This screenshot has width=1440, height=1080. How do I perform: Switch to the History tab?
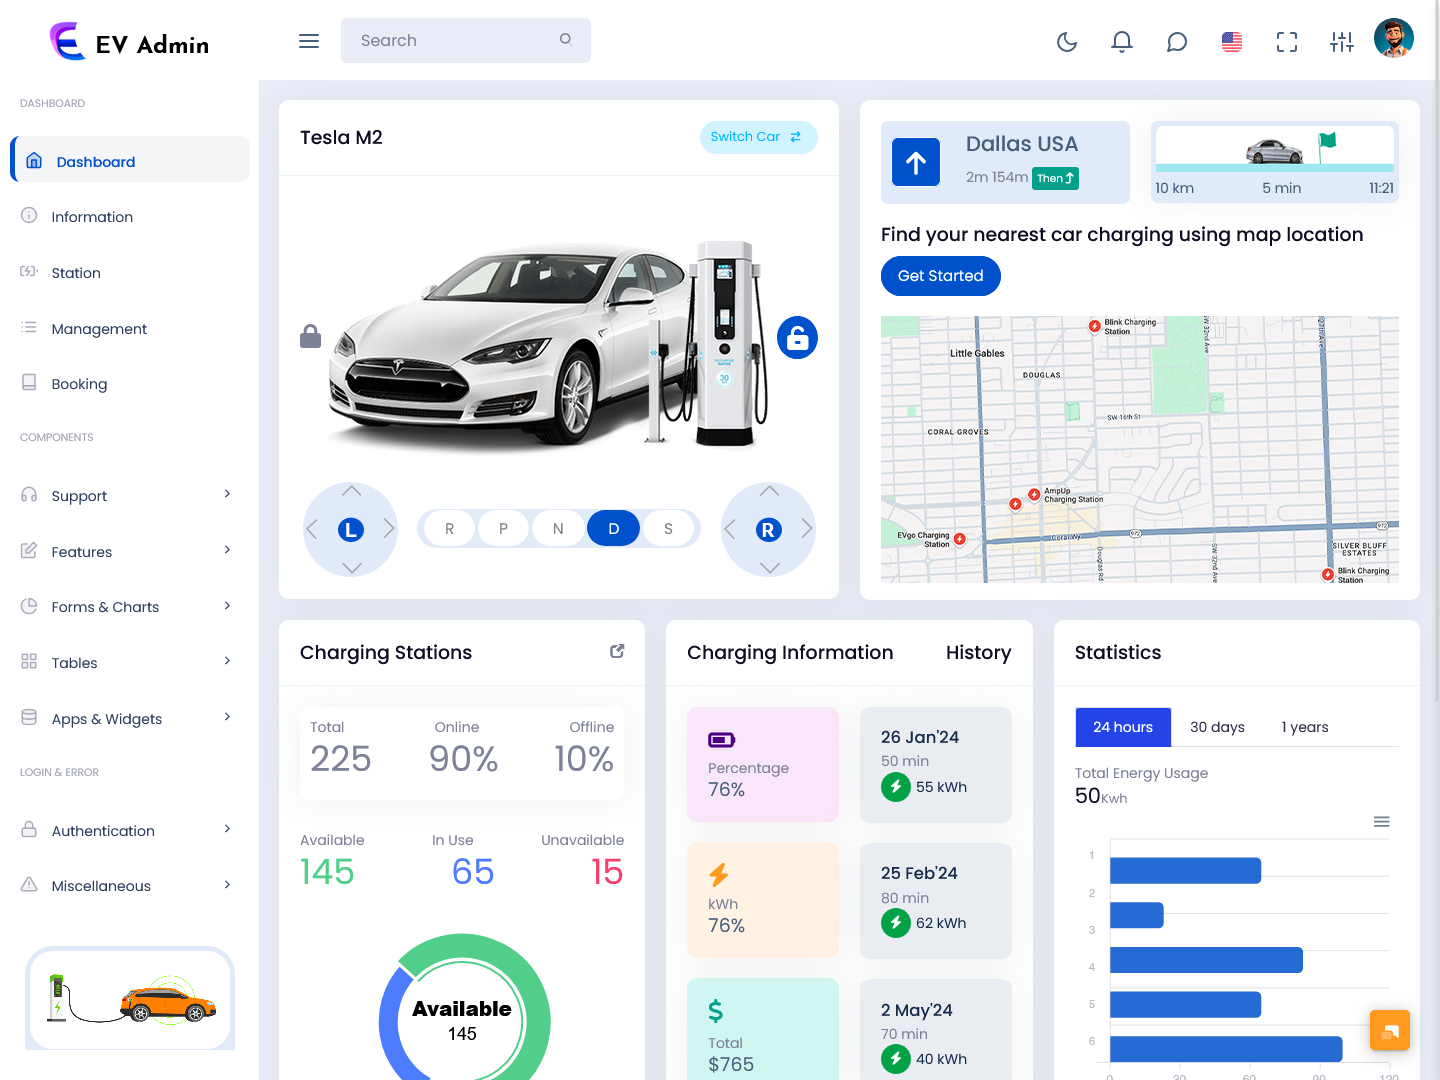point(978,652)
